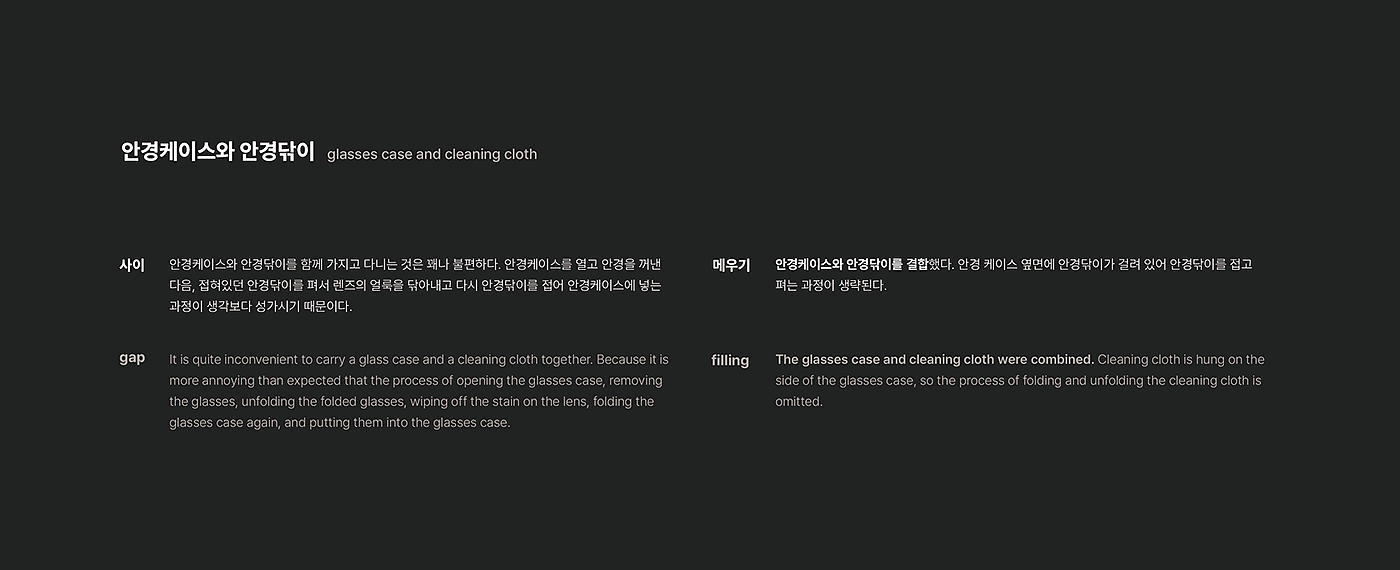Click the Korean title 안경케이스와 안경닦이

coord(217,152)
